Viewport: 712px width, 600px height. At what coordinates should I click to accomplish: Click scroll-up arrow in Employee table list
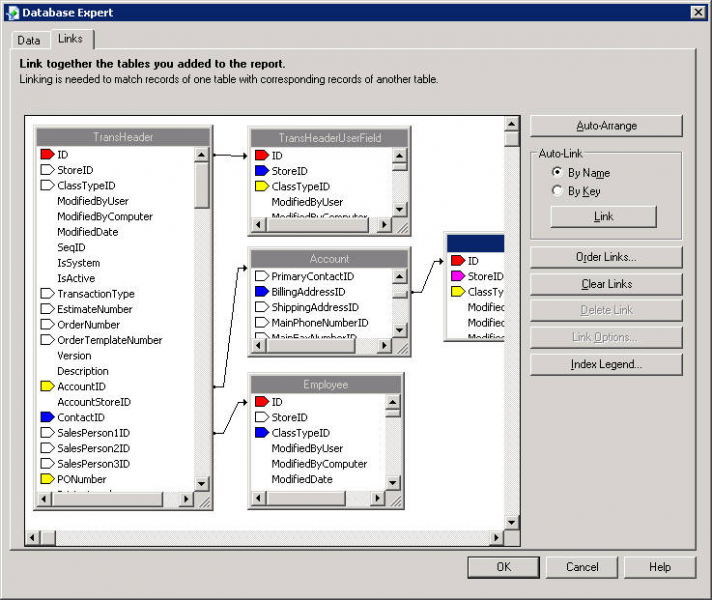click(393, 402)
